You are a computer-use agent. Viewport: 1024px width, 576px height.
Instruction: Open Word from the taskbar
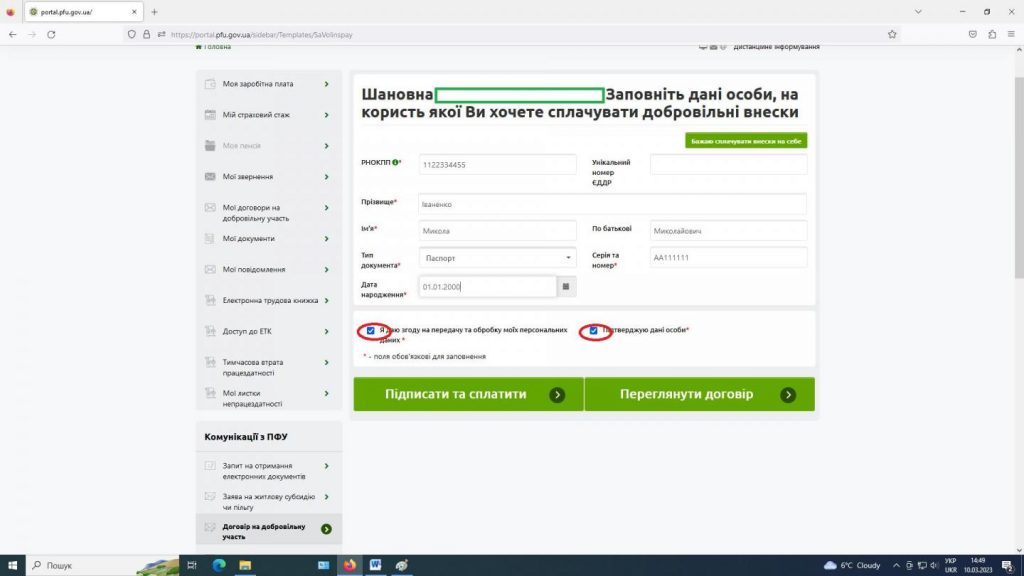(376, 565)
